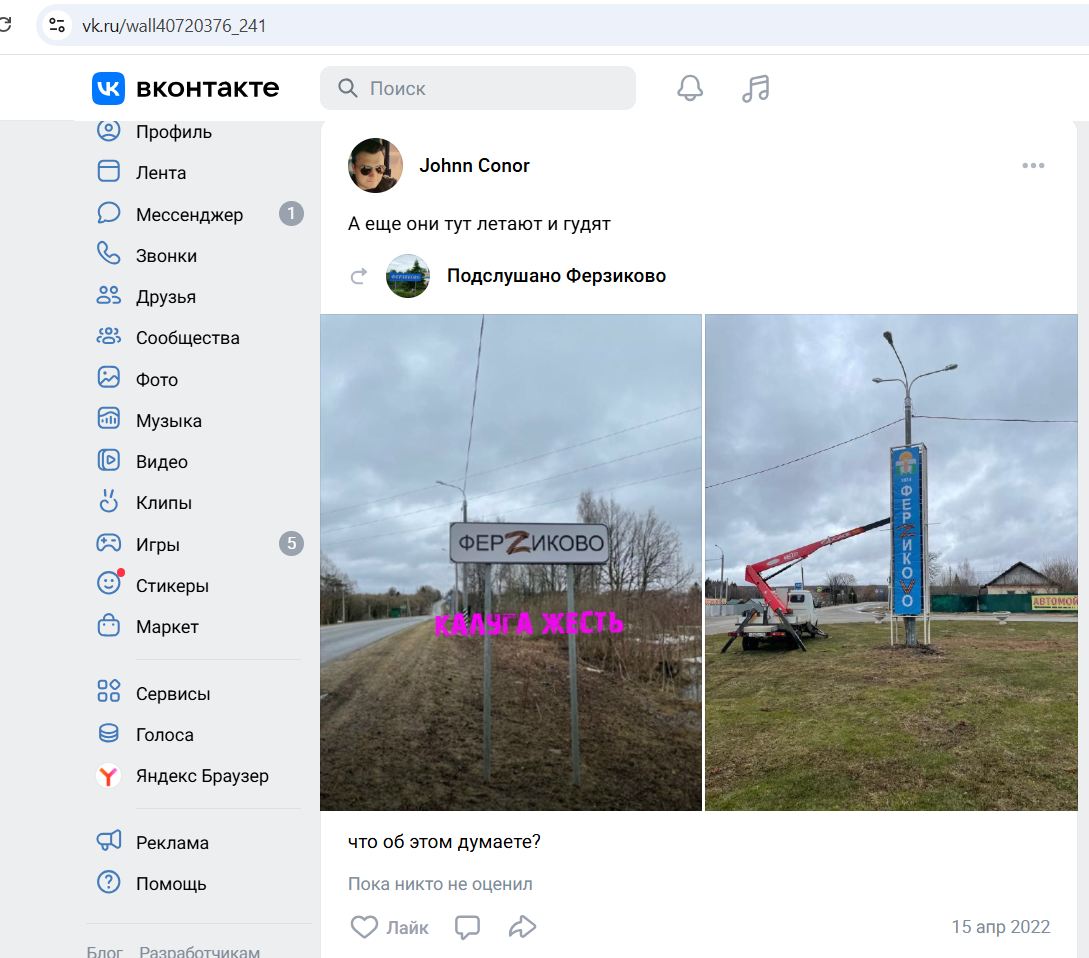Click the text Пока никто не оценил
Screen dimensions: 1089x958
click(440, 884)
